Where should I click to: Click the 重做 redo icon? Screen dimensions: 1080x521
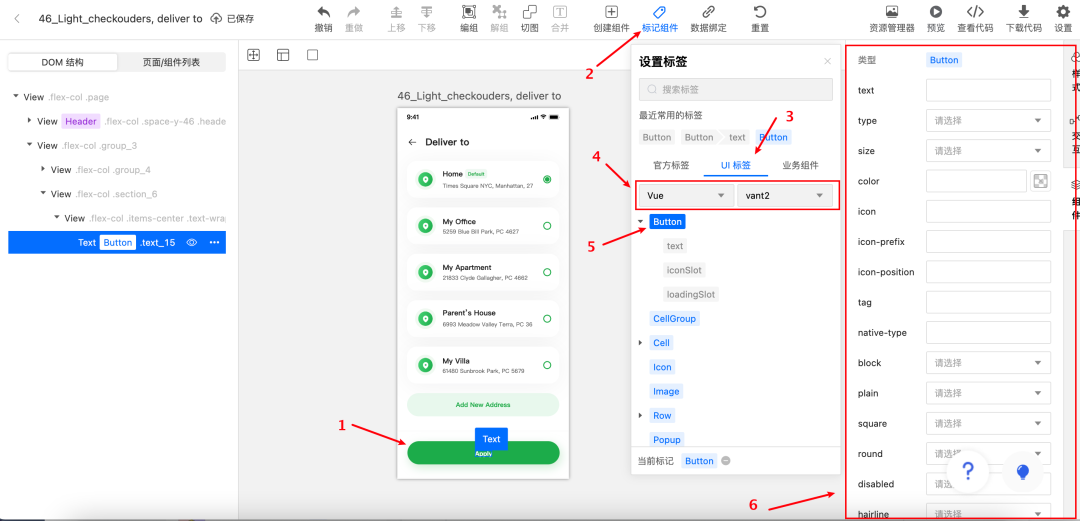tap(353, 12)
